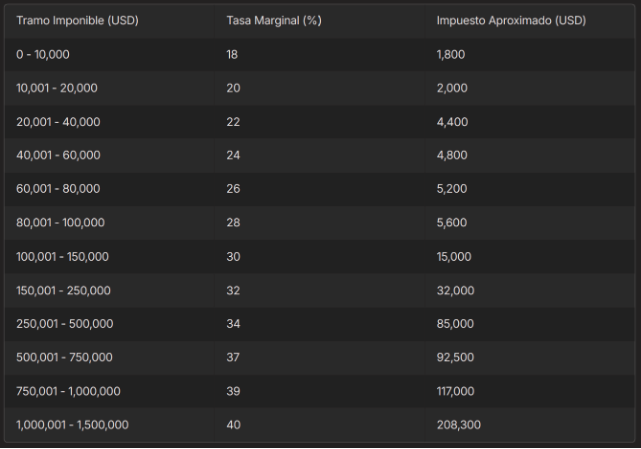This screenshot has width=641, height=449.
Task: Select the 40,001 - 60,000 bracket cell
Action: 58,156
